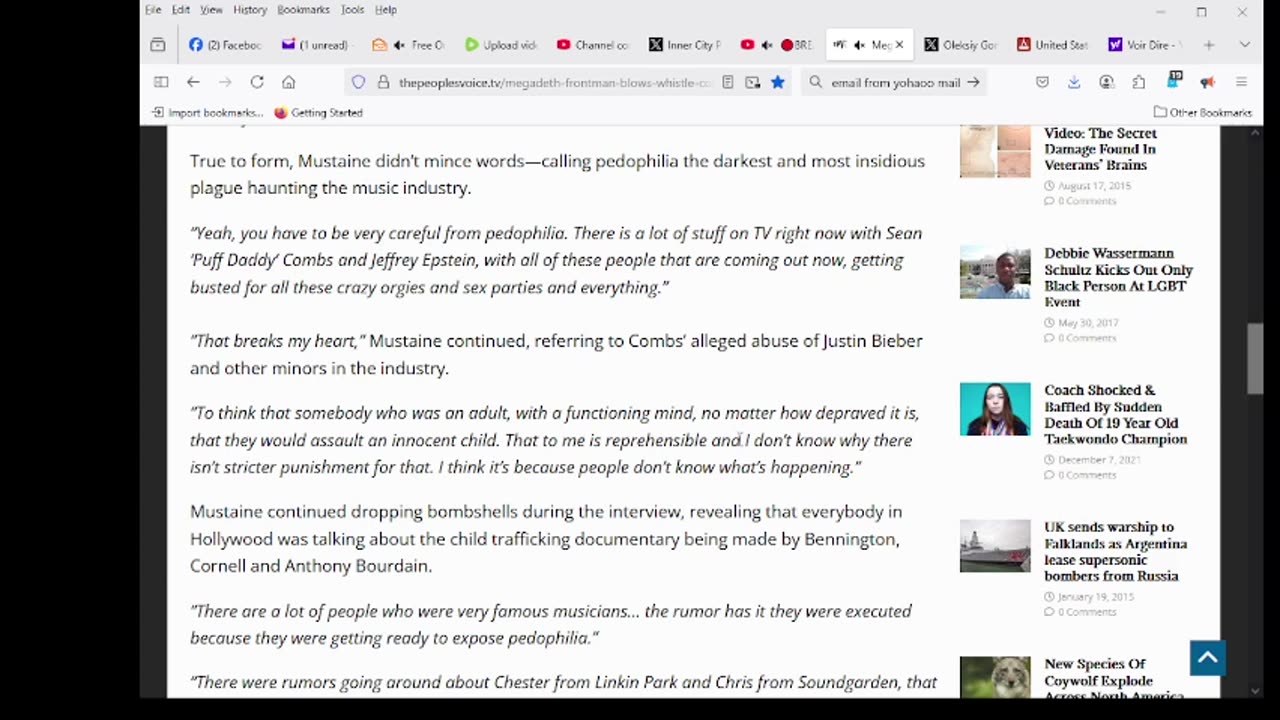Screen dimensions: 1280x720
Task: Switch to the Voir Dire tab
Action: pyautogui.click(x=1145, y=45)
